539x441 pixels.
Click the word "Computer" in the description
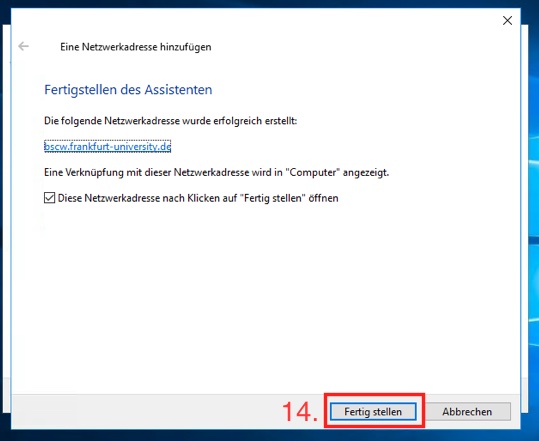pos(313,172)
